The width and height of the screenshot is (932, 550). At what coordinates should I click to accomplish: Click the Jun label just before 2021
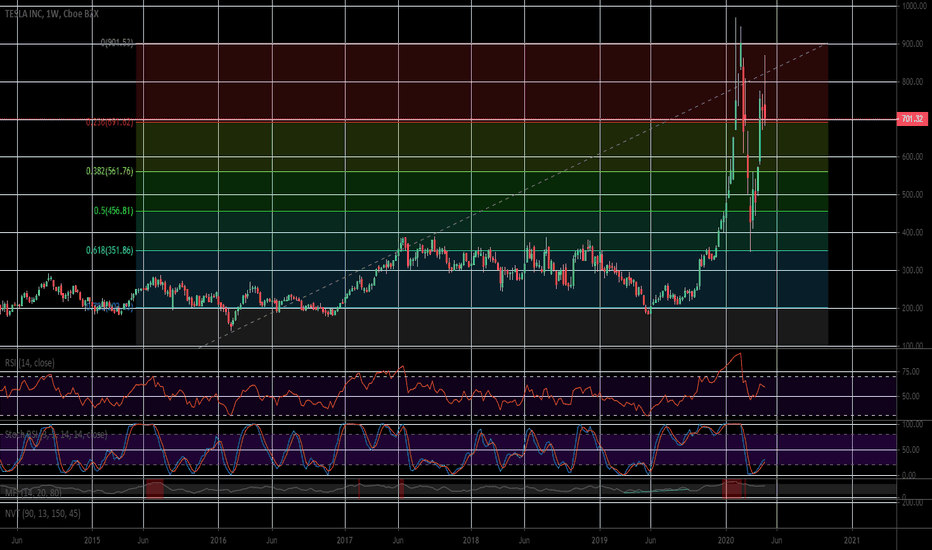tap(776, 540)
